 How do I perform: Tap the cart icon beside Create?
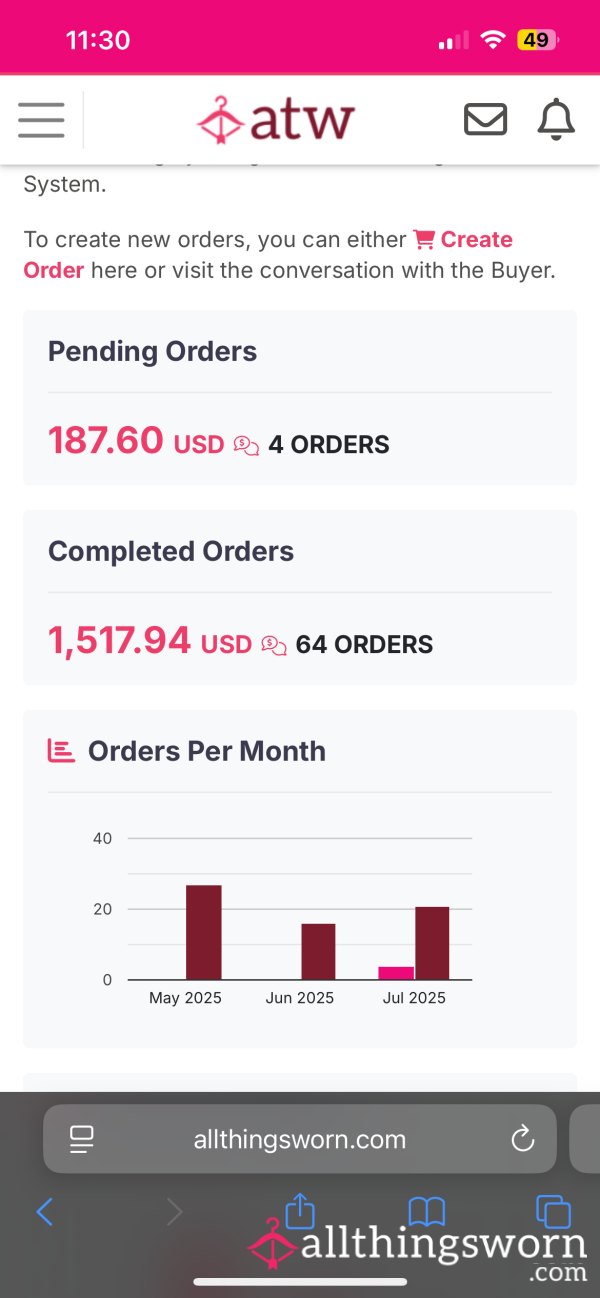point(424,240)
